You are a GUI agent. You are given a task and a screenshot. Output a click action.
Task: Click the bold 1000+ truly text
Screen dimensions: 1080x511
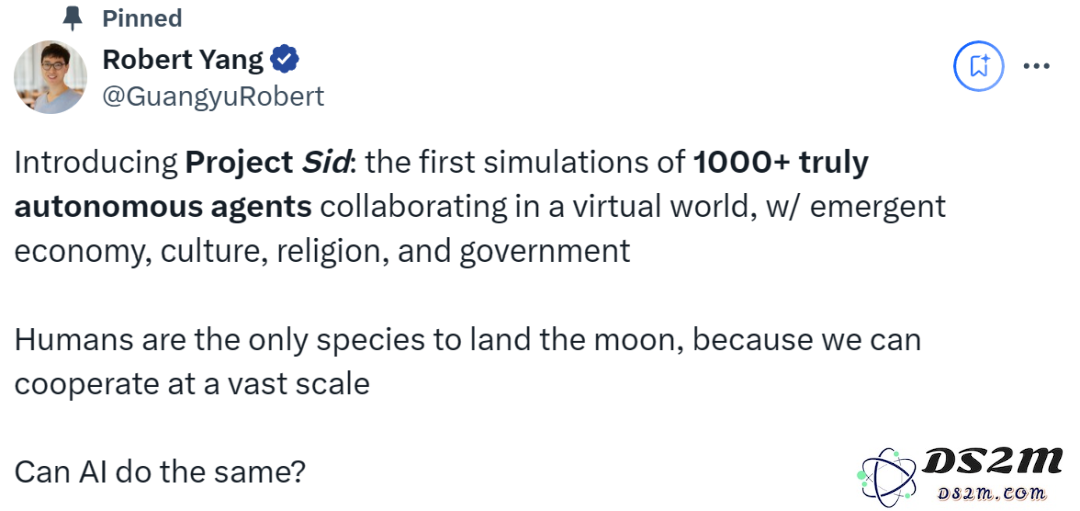point(780,164)
